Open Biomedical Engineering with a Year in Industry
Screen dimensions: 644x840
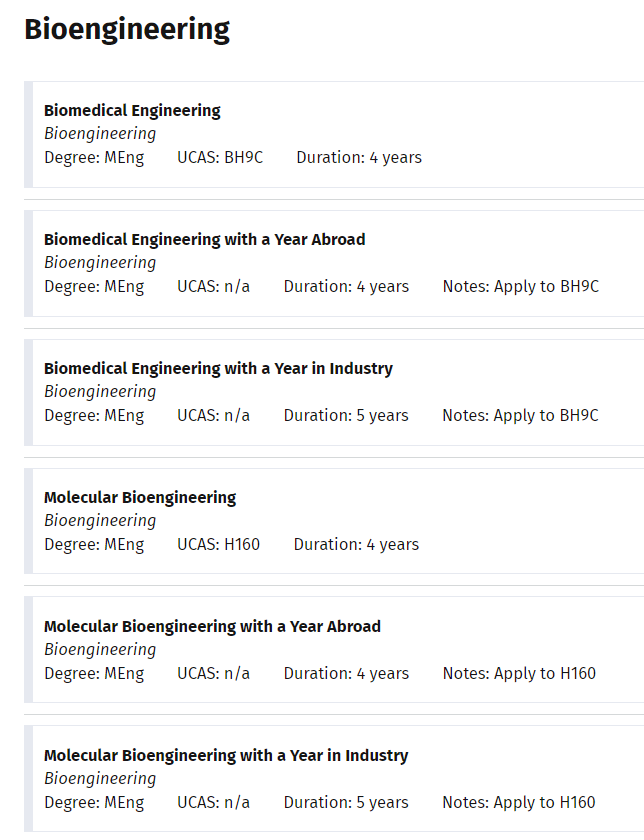(218, 369)
